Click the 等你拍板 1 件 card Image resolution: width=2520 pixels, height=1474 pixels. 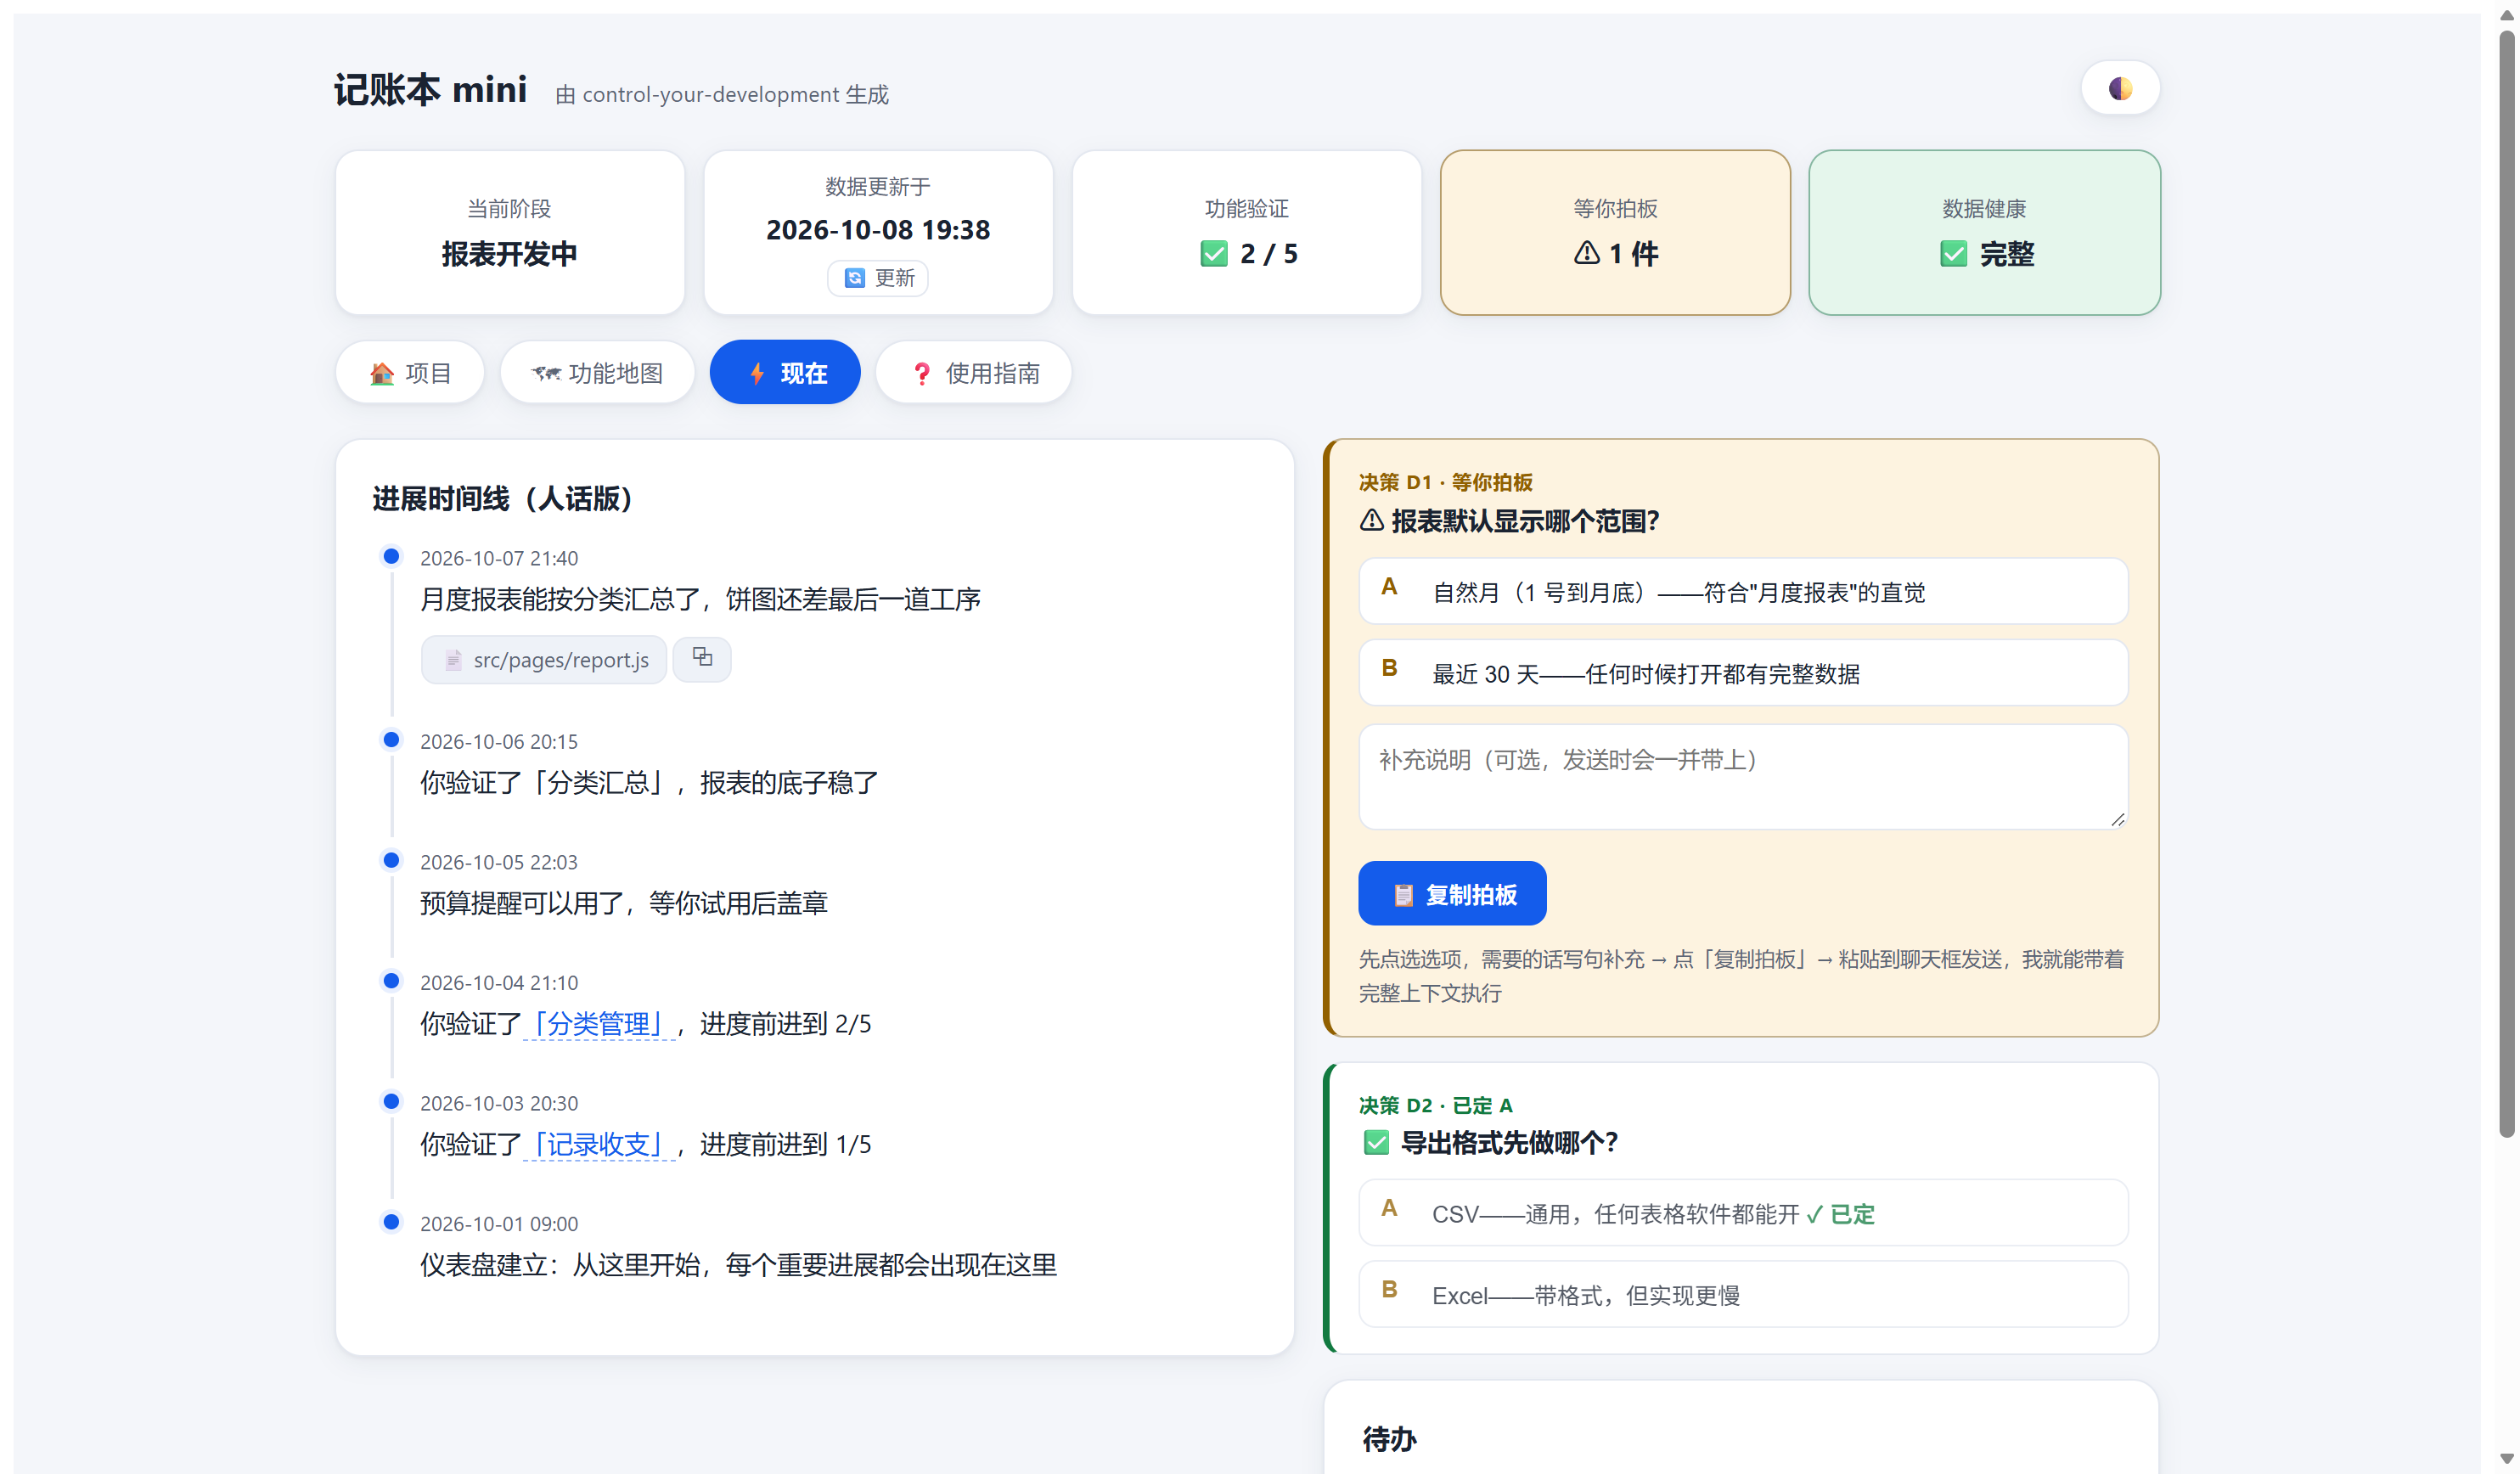click(1615, 233)
